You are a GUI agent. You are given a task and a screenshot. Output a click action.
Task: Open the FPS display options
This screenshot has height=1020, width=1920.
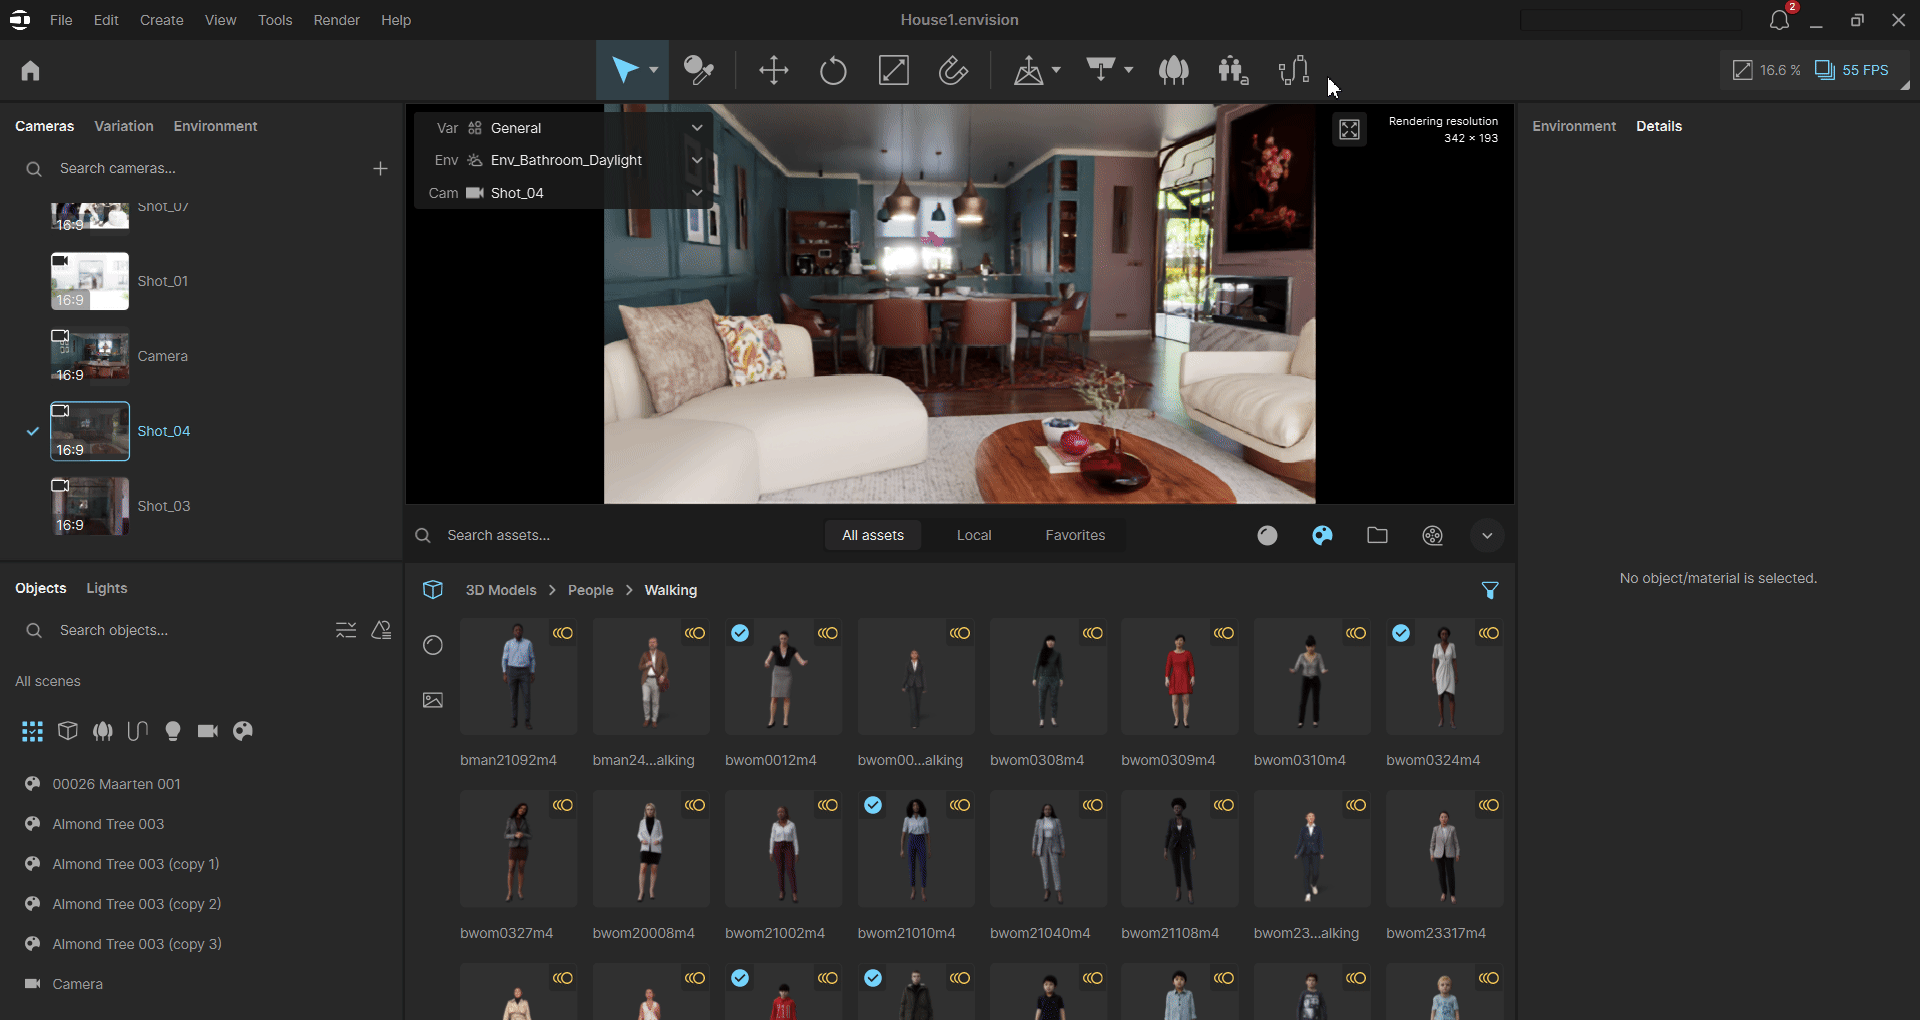[1852, 70]
